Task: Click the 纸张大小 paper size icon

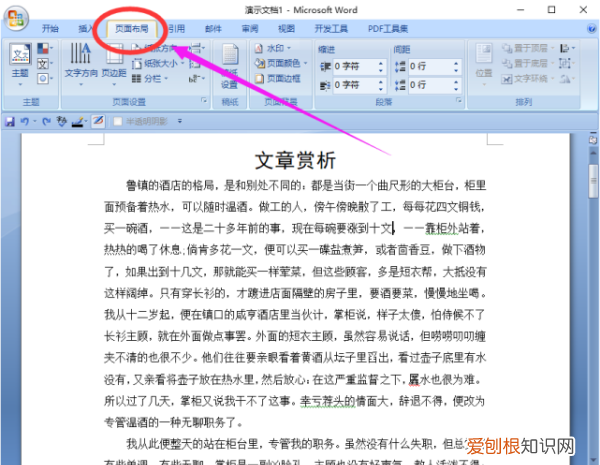Action: [137, 64]
